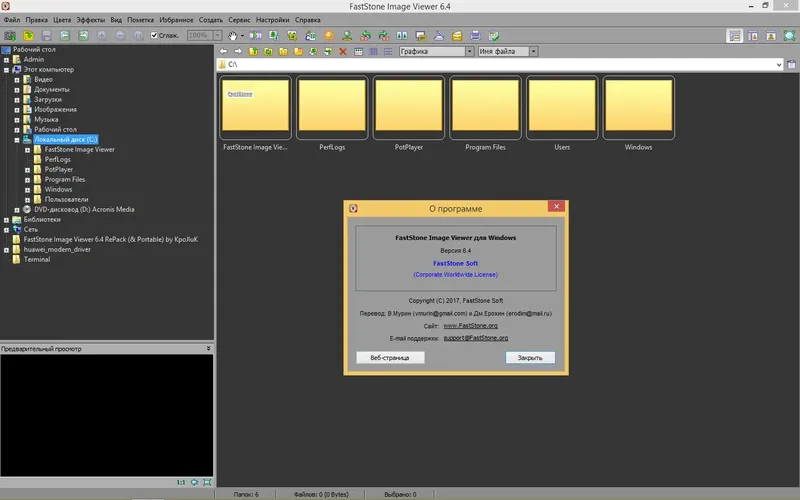
Task: Click the support@FastStone.org email link
Action: point(476,338)
